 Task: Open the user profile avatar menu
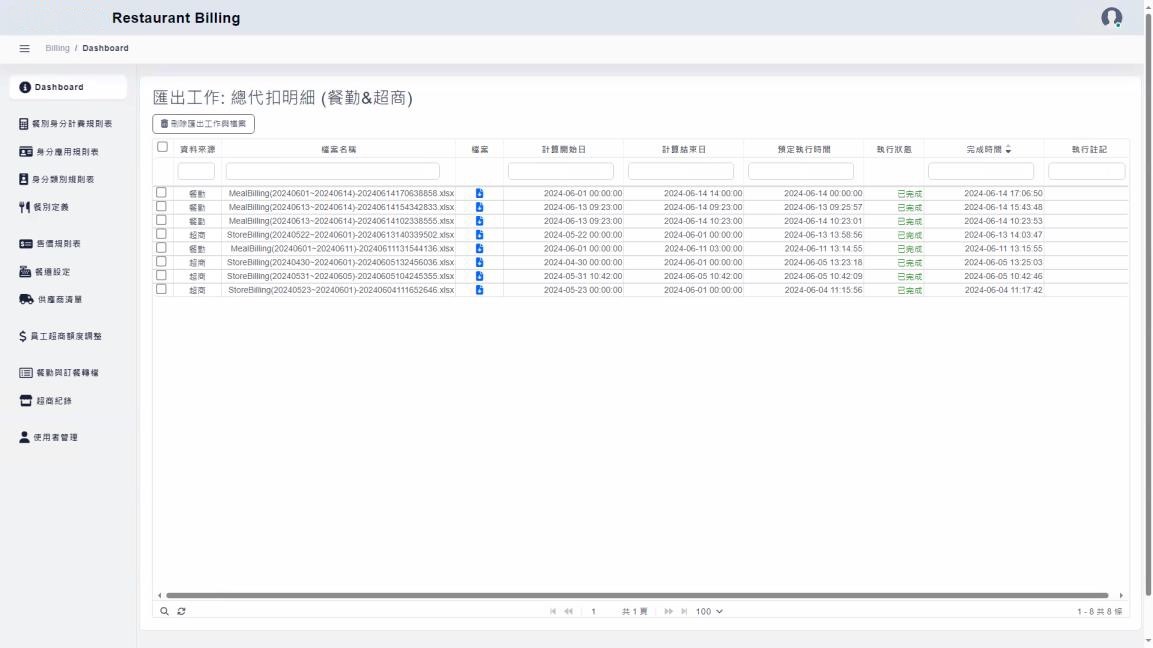point(1111,18)
